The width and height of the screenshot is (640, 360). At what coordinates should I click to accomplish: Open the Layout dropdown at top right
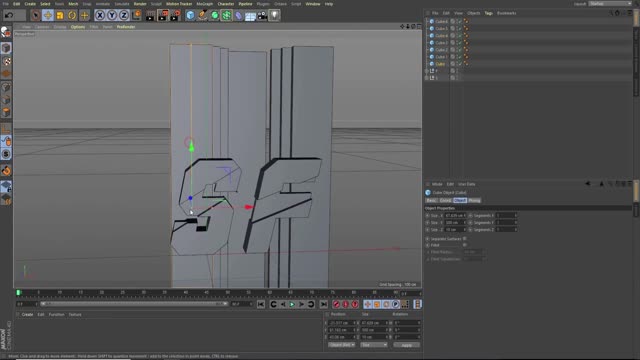610,4
